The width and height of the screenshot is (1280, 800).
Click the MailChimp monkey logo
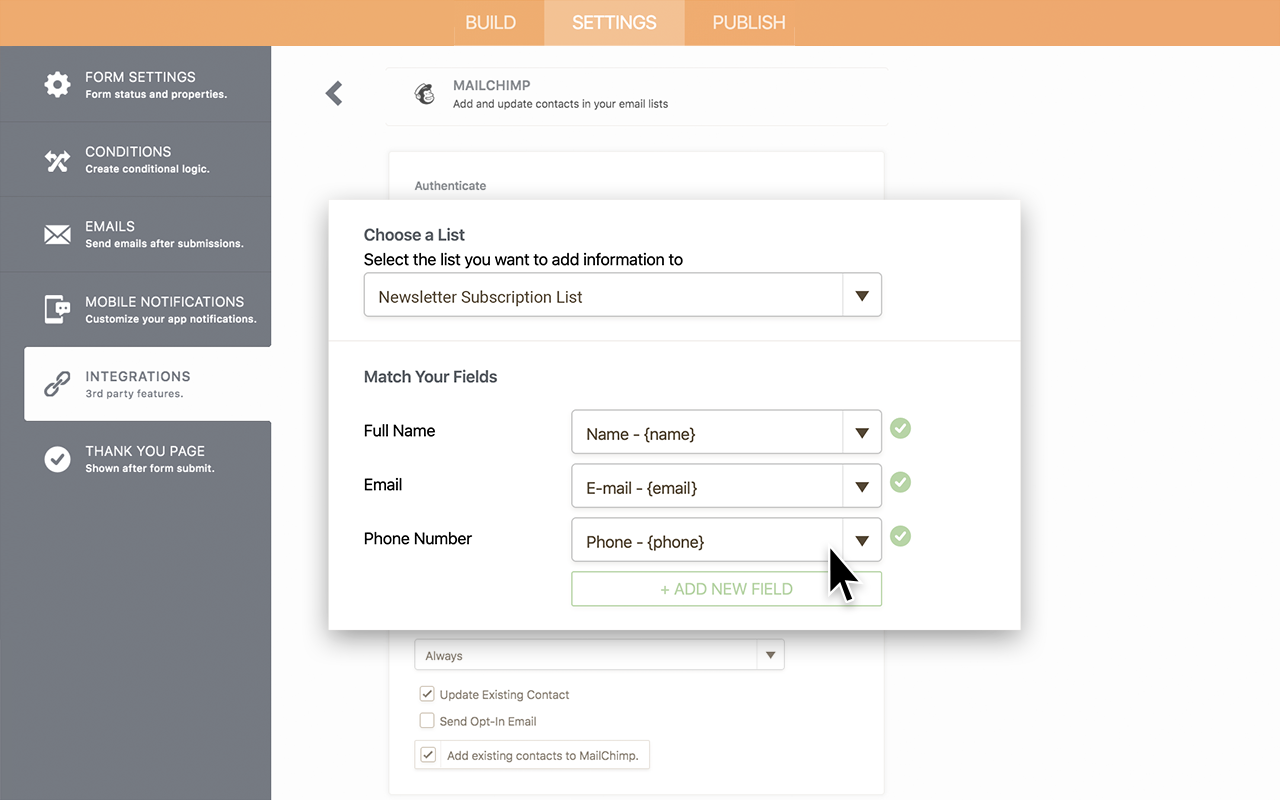(x=424, y=94)
